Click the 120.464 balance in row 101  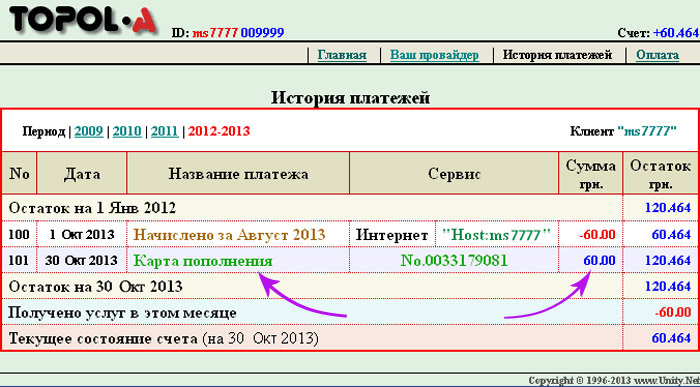point(668,260)
